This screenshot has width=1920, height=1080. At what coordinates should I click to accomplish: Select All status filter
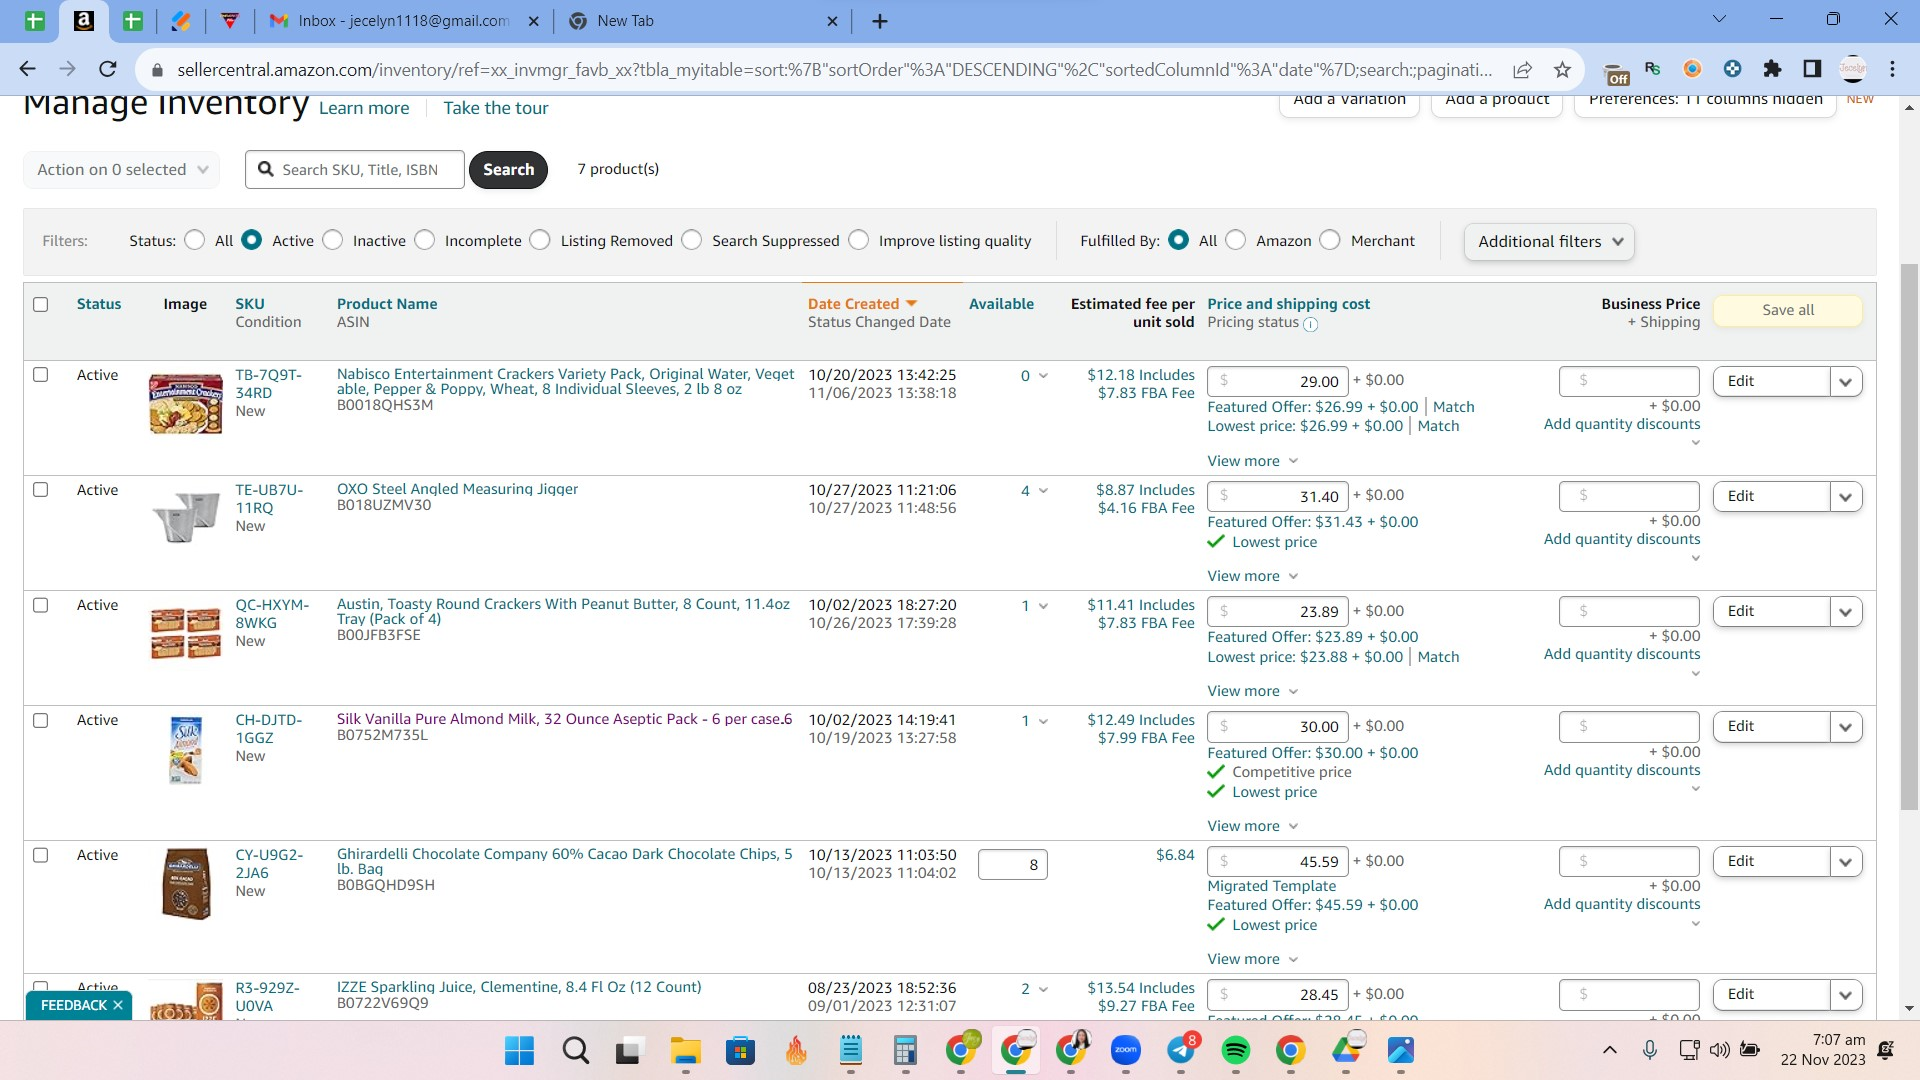click(195, 240)
